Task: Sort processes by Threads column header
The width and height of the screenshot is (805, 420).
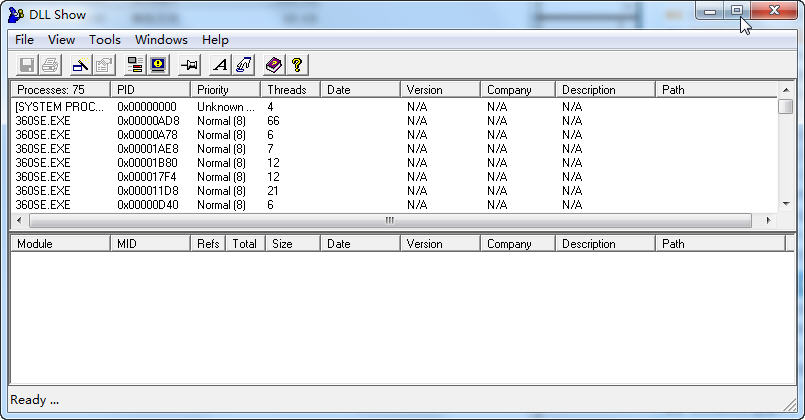Action: click(x=290, y=90)
